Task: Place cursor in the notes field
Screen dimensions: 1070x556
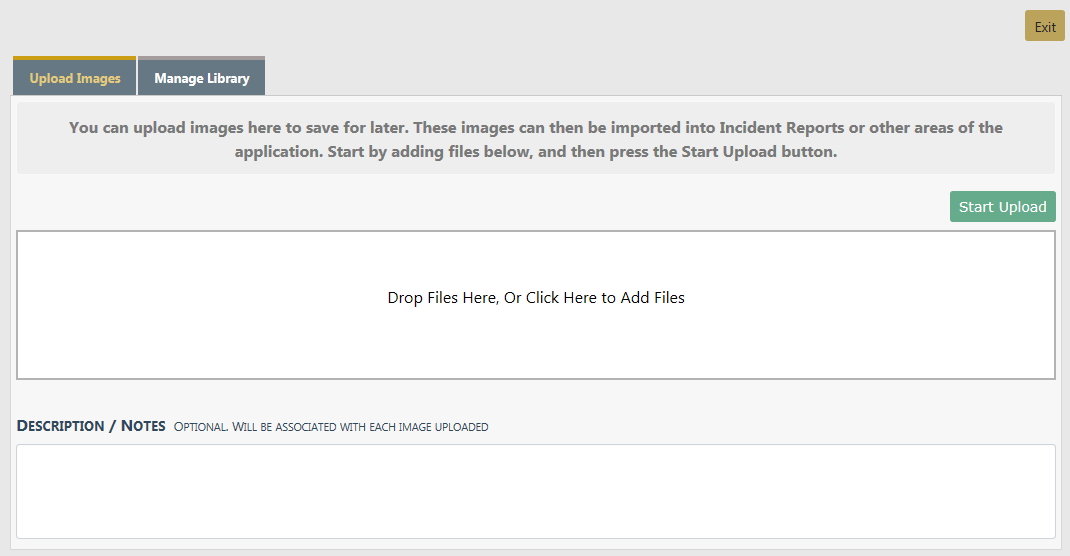Action: (535, 491)
